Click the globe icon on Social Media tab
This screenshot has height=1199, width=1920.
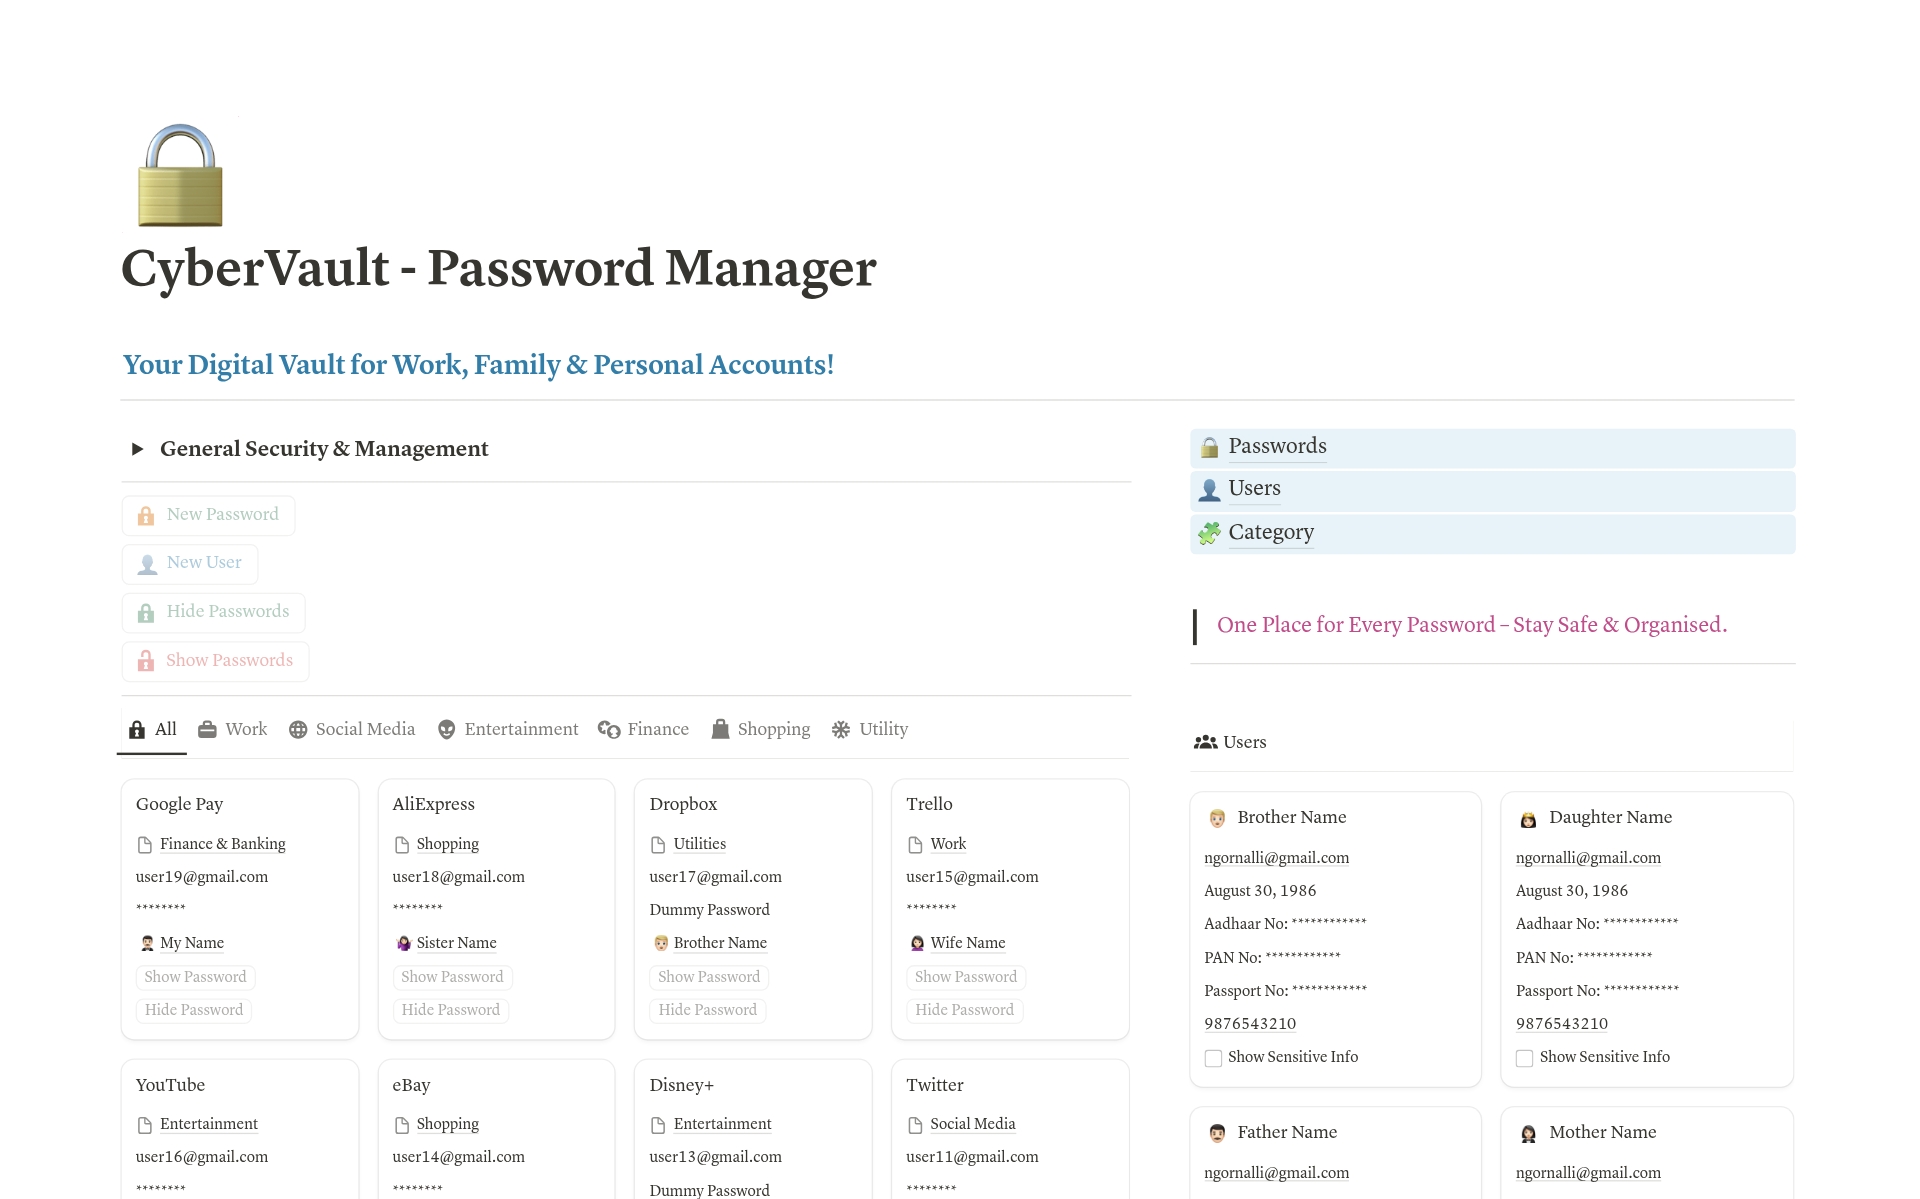[x=298, y=730]
